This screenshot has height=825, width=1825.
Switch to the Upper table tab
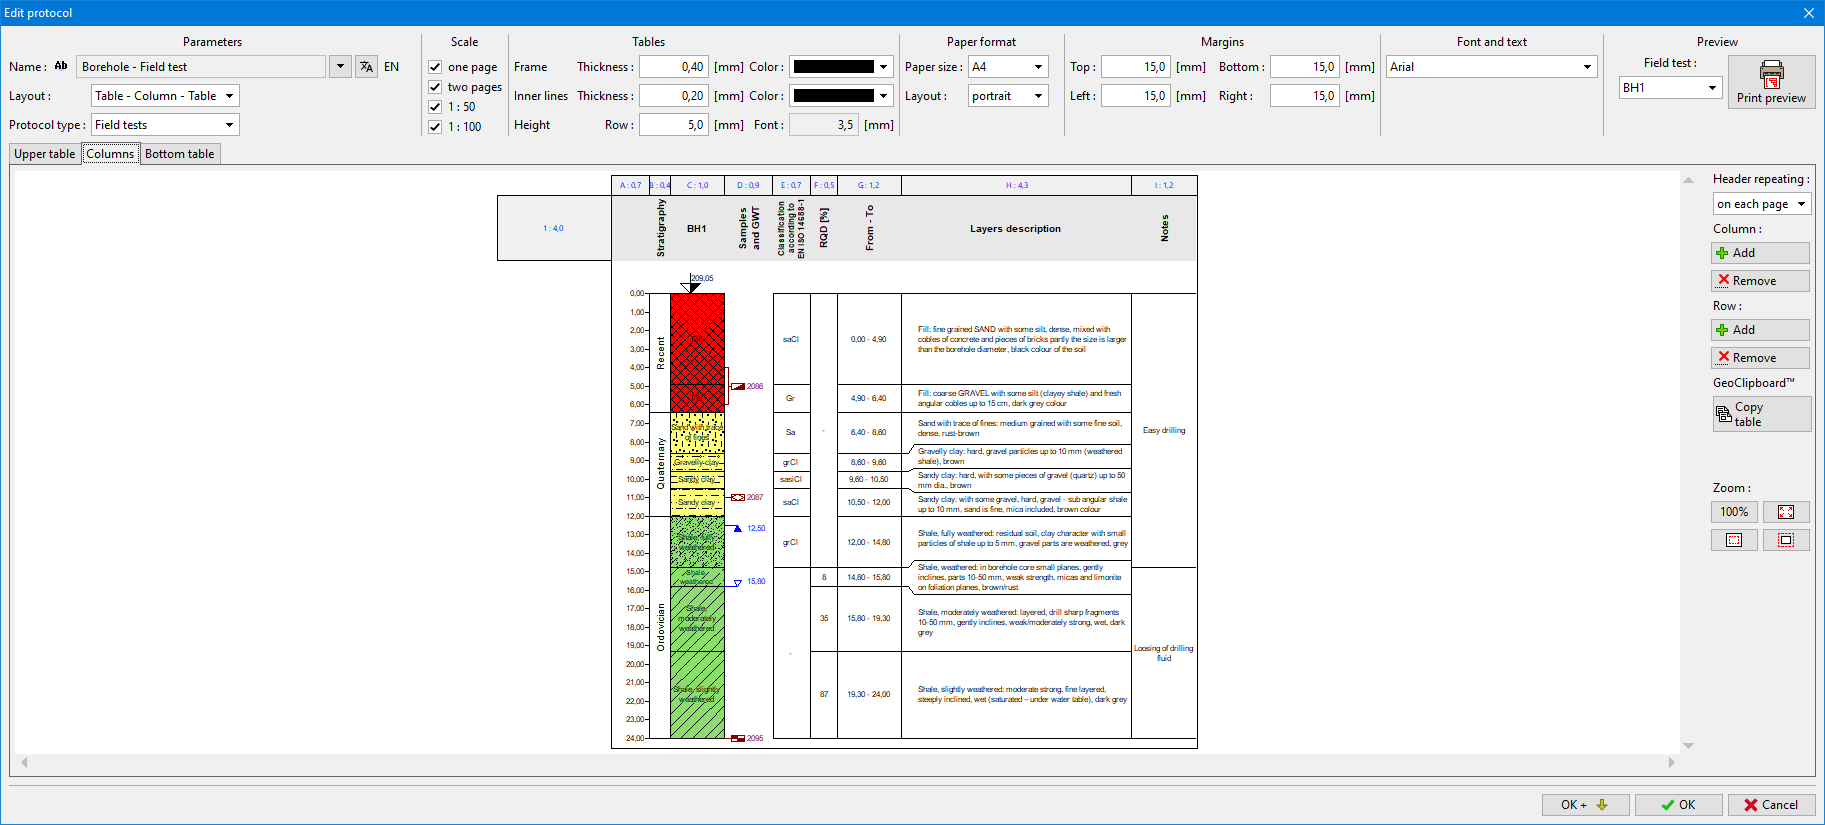pos(45,154)
